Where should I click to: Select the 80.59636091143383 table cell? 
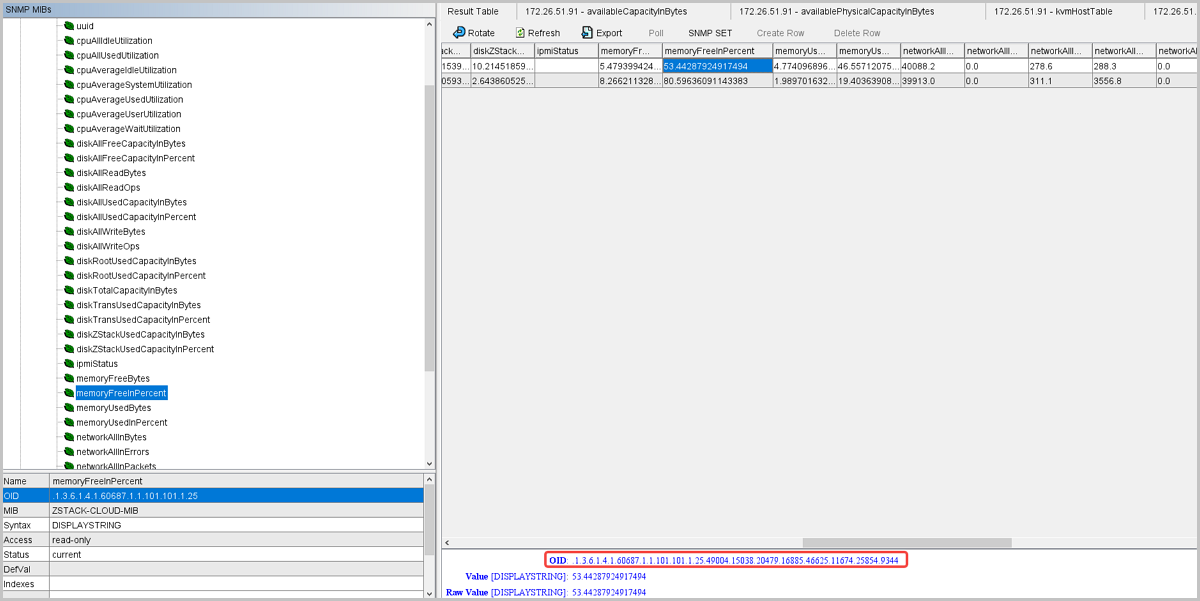click(717, 81)
